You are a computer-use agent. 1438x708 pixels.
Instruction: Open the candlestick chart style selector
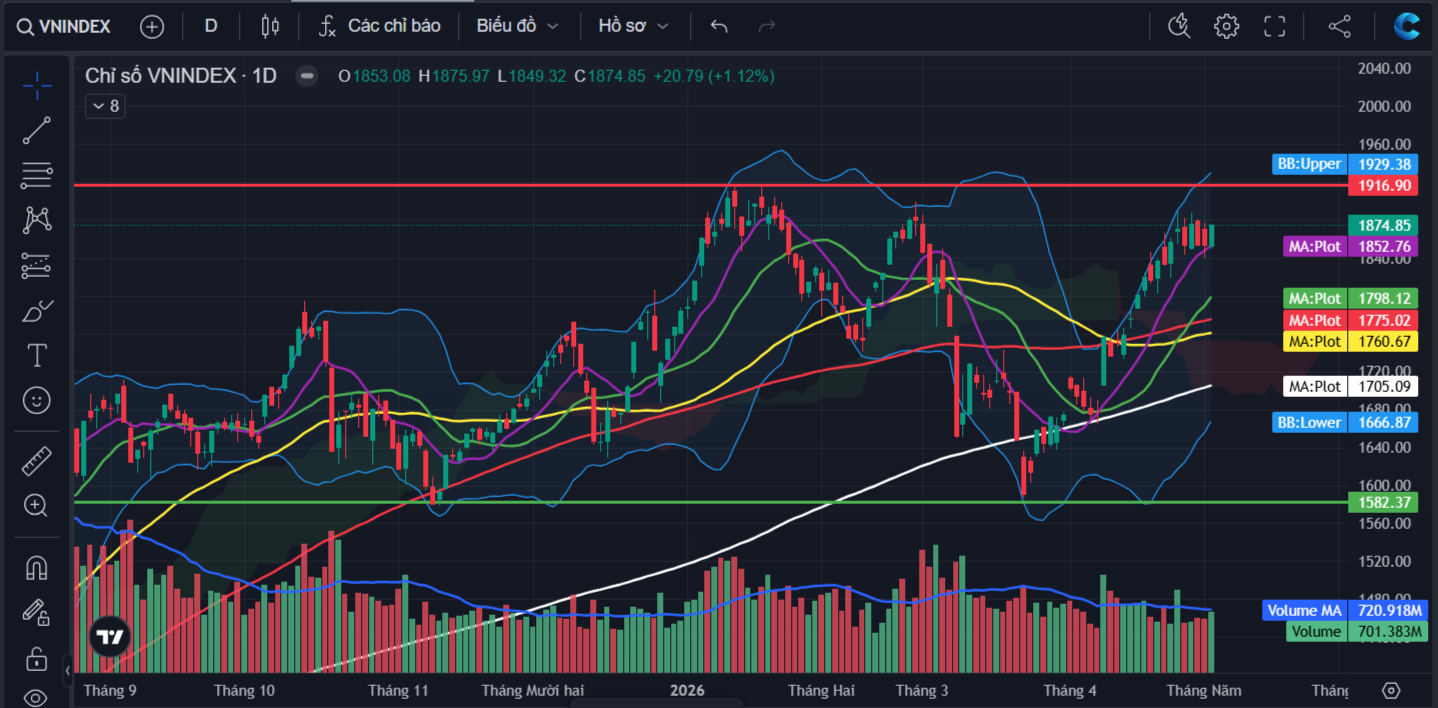click(x=269, y=26)
